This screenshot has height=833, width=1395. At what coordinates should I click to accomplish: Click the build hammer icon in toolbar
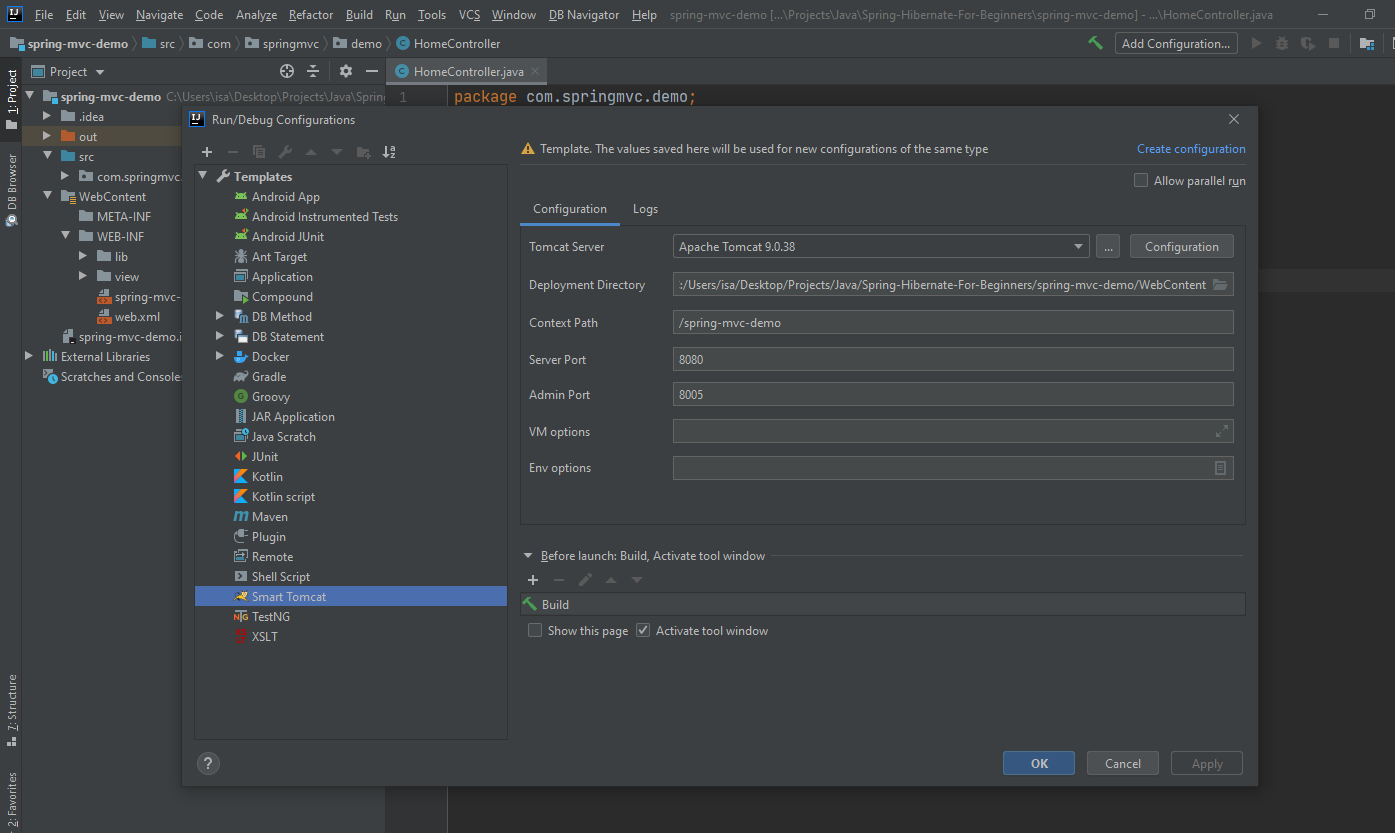click(x=1096, y=43)
